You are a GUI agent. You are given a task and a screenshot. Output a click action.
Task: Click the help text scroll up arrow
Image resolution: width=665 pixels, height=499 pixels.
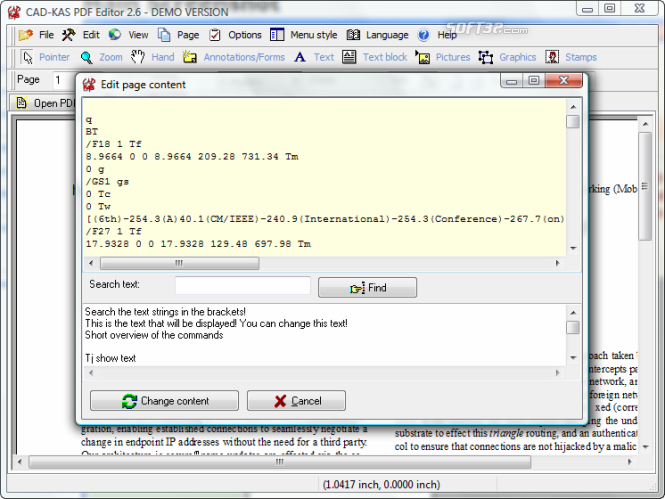pos(573,312)
